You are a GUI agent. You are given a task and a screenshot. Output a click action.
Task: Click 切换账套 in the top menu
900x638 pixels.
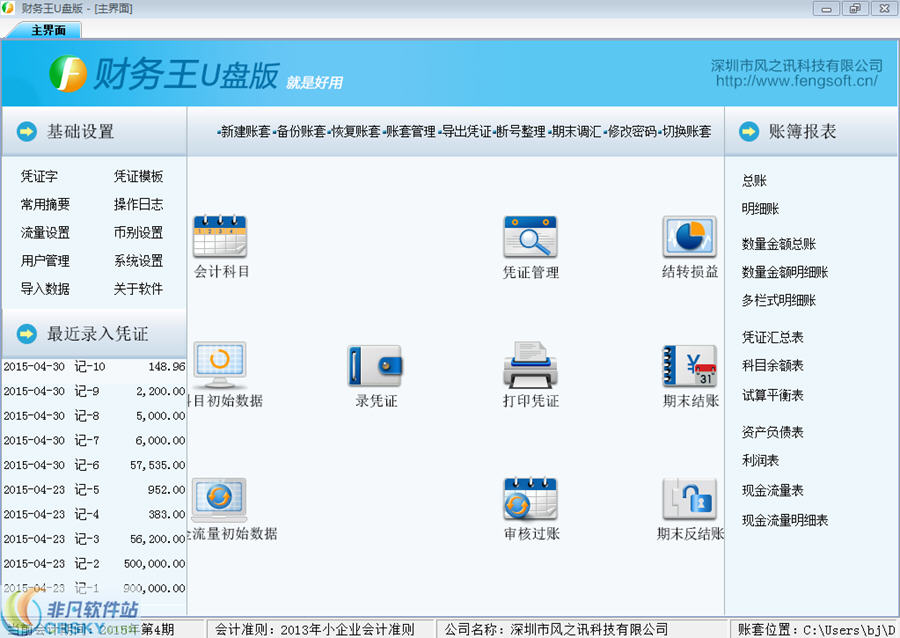[686, 131]
